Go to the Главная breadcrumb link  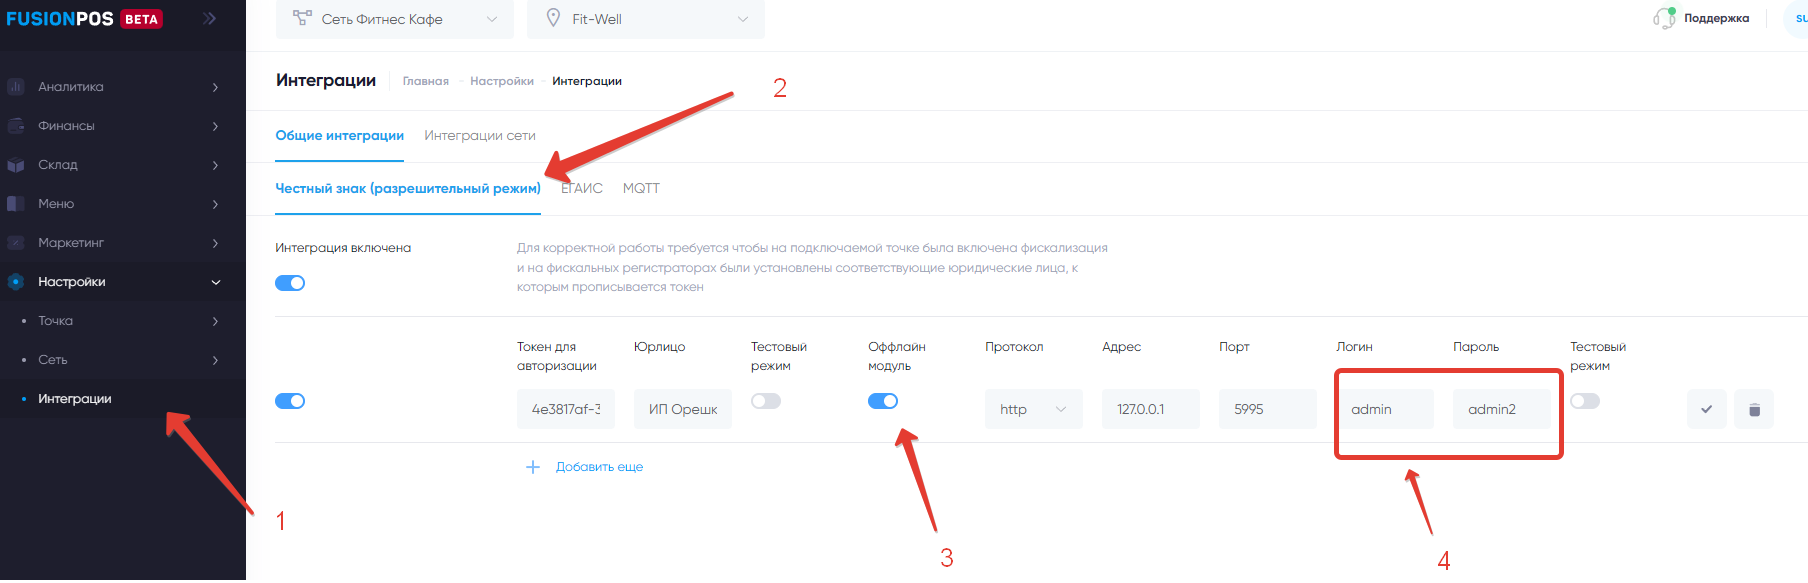click(x=426, y=81)
